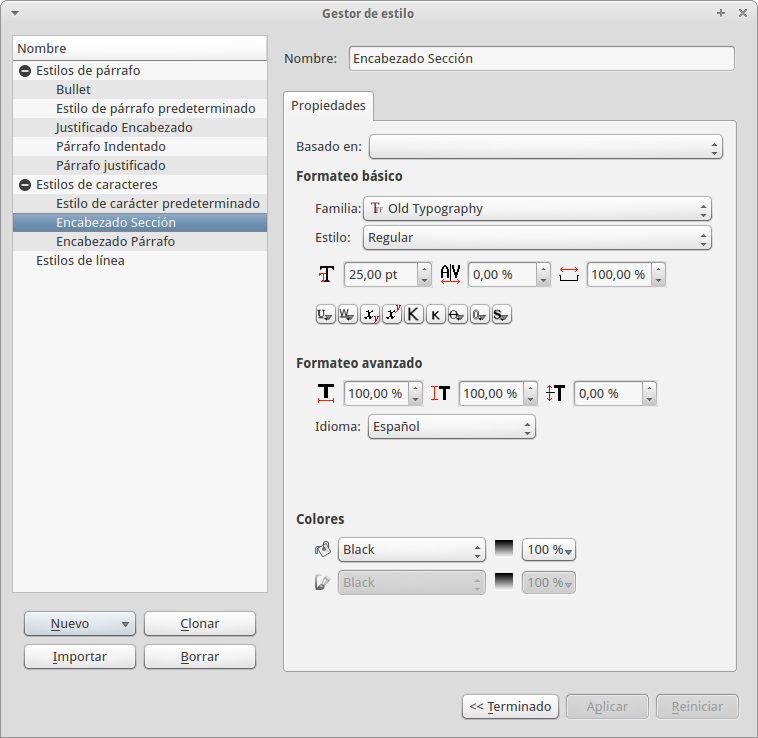Click the vertical glyph scaling icon
The image size is (758, 738).
(x=440, y=393)
